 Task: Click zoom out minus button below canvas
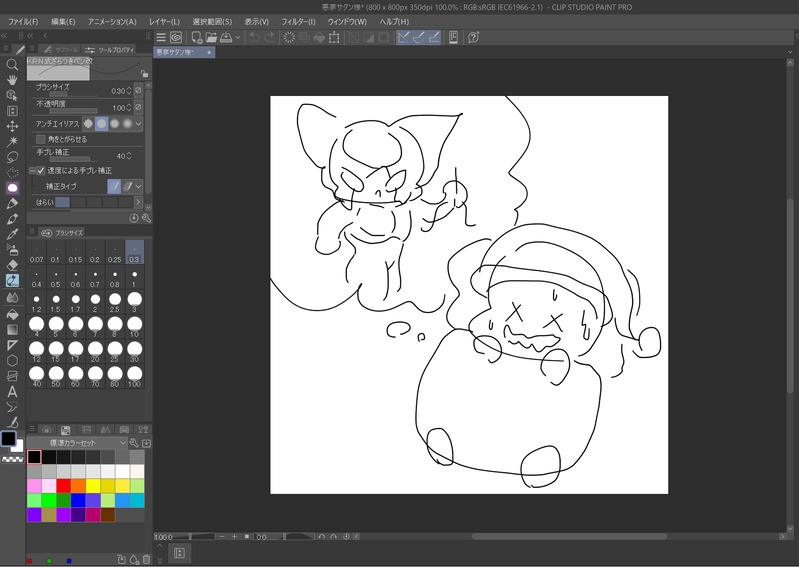coord(222,536)
